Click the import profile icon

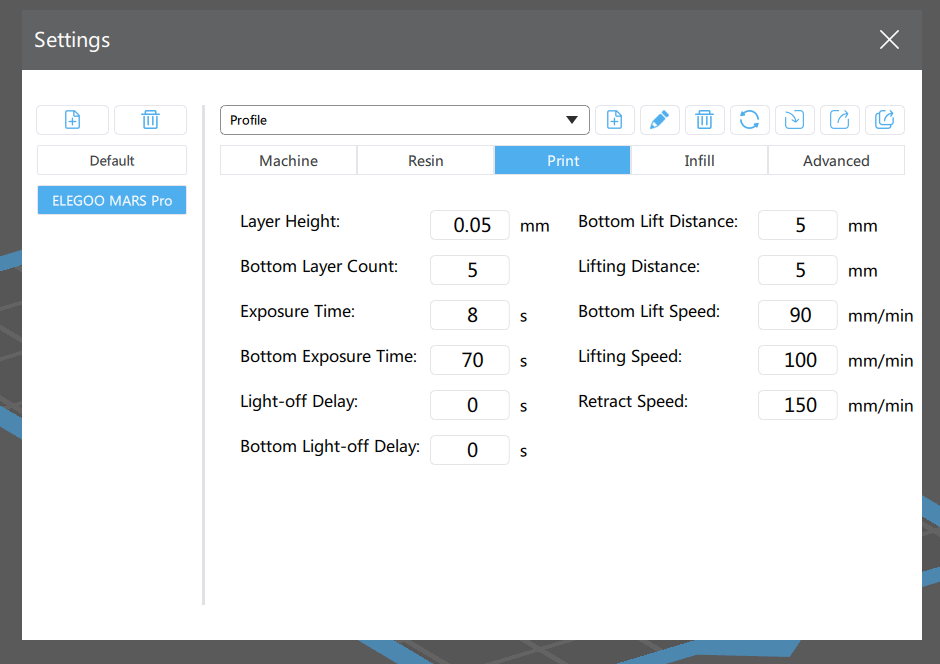(x=794, y=120)
